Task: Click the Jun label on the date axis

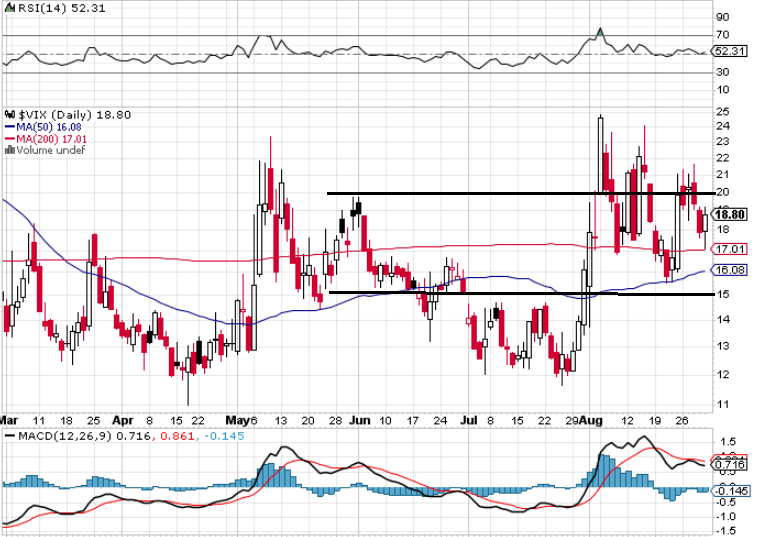Action: tap(357, 421)
